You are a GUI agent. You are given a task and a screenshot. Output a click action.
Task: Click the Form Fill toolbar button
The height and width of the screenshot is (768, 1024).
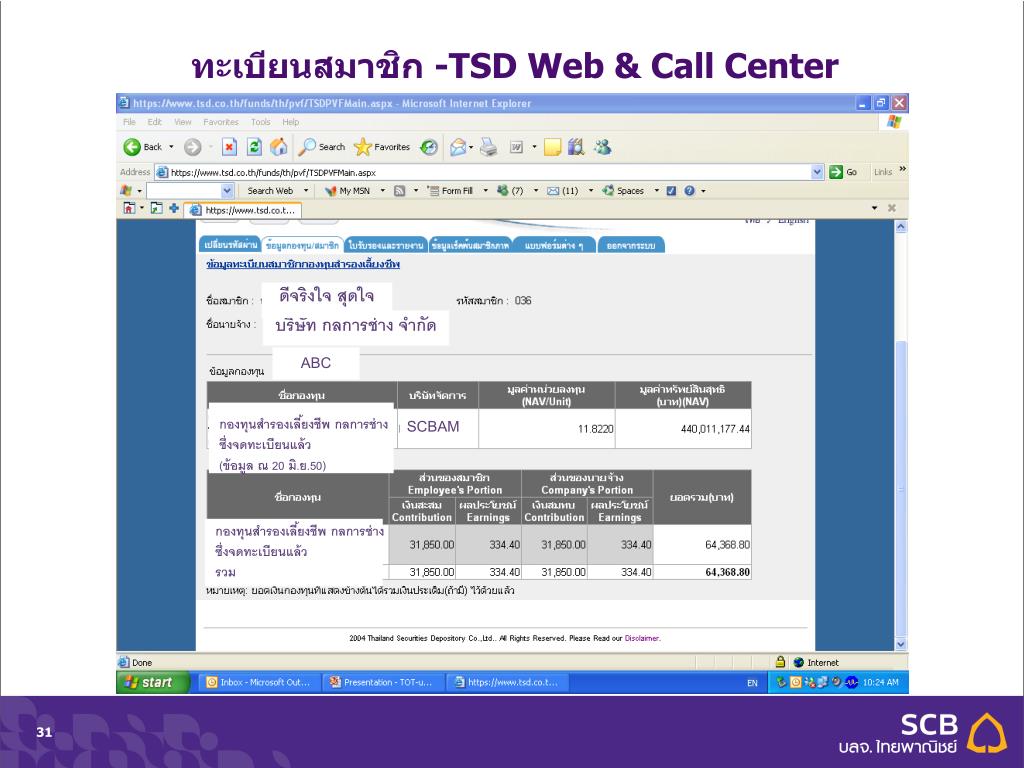point(449,191)
